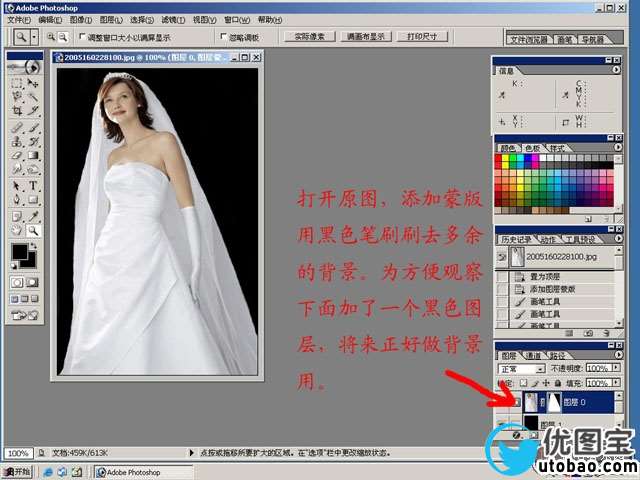The width and height of the screenshot is (640, 480).
Task: Select the Eraser tool
Action: click(x=17, y=156)
